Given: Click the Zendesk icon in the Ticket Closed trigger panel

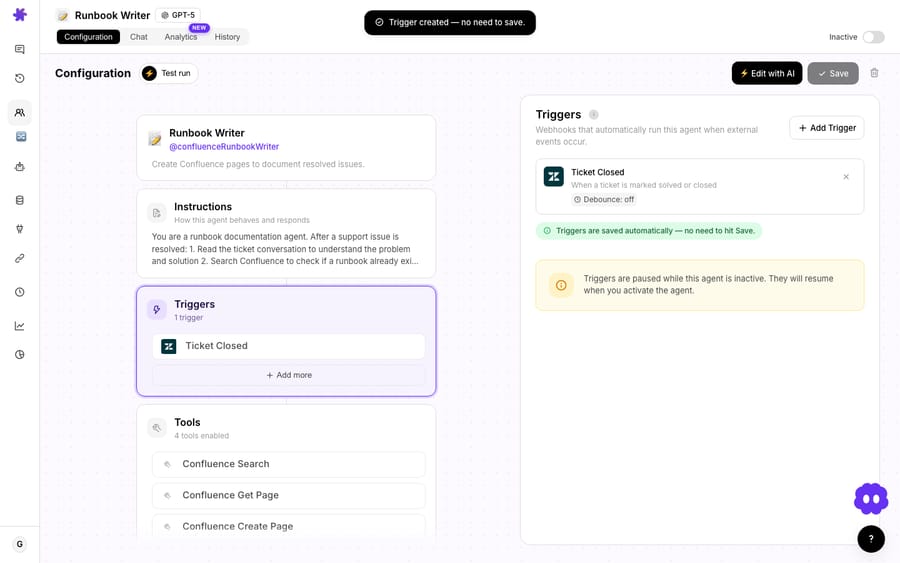Looking at the screenshot, I should click(x=553, y=177).
